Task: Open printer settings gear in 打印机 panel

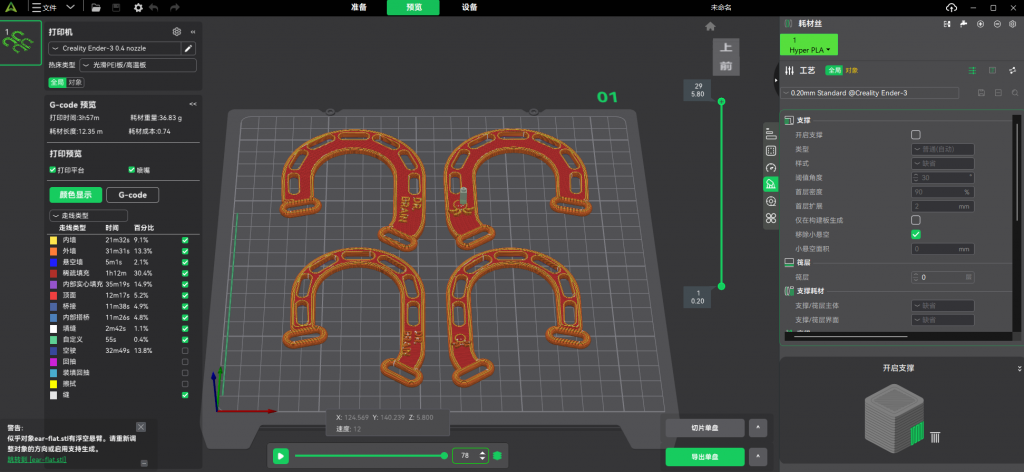Action: coord(177,32)
